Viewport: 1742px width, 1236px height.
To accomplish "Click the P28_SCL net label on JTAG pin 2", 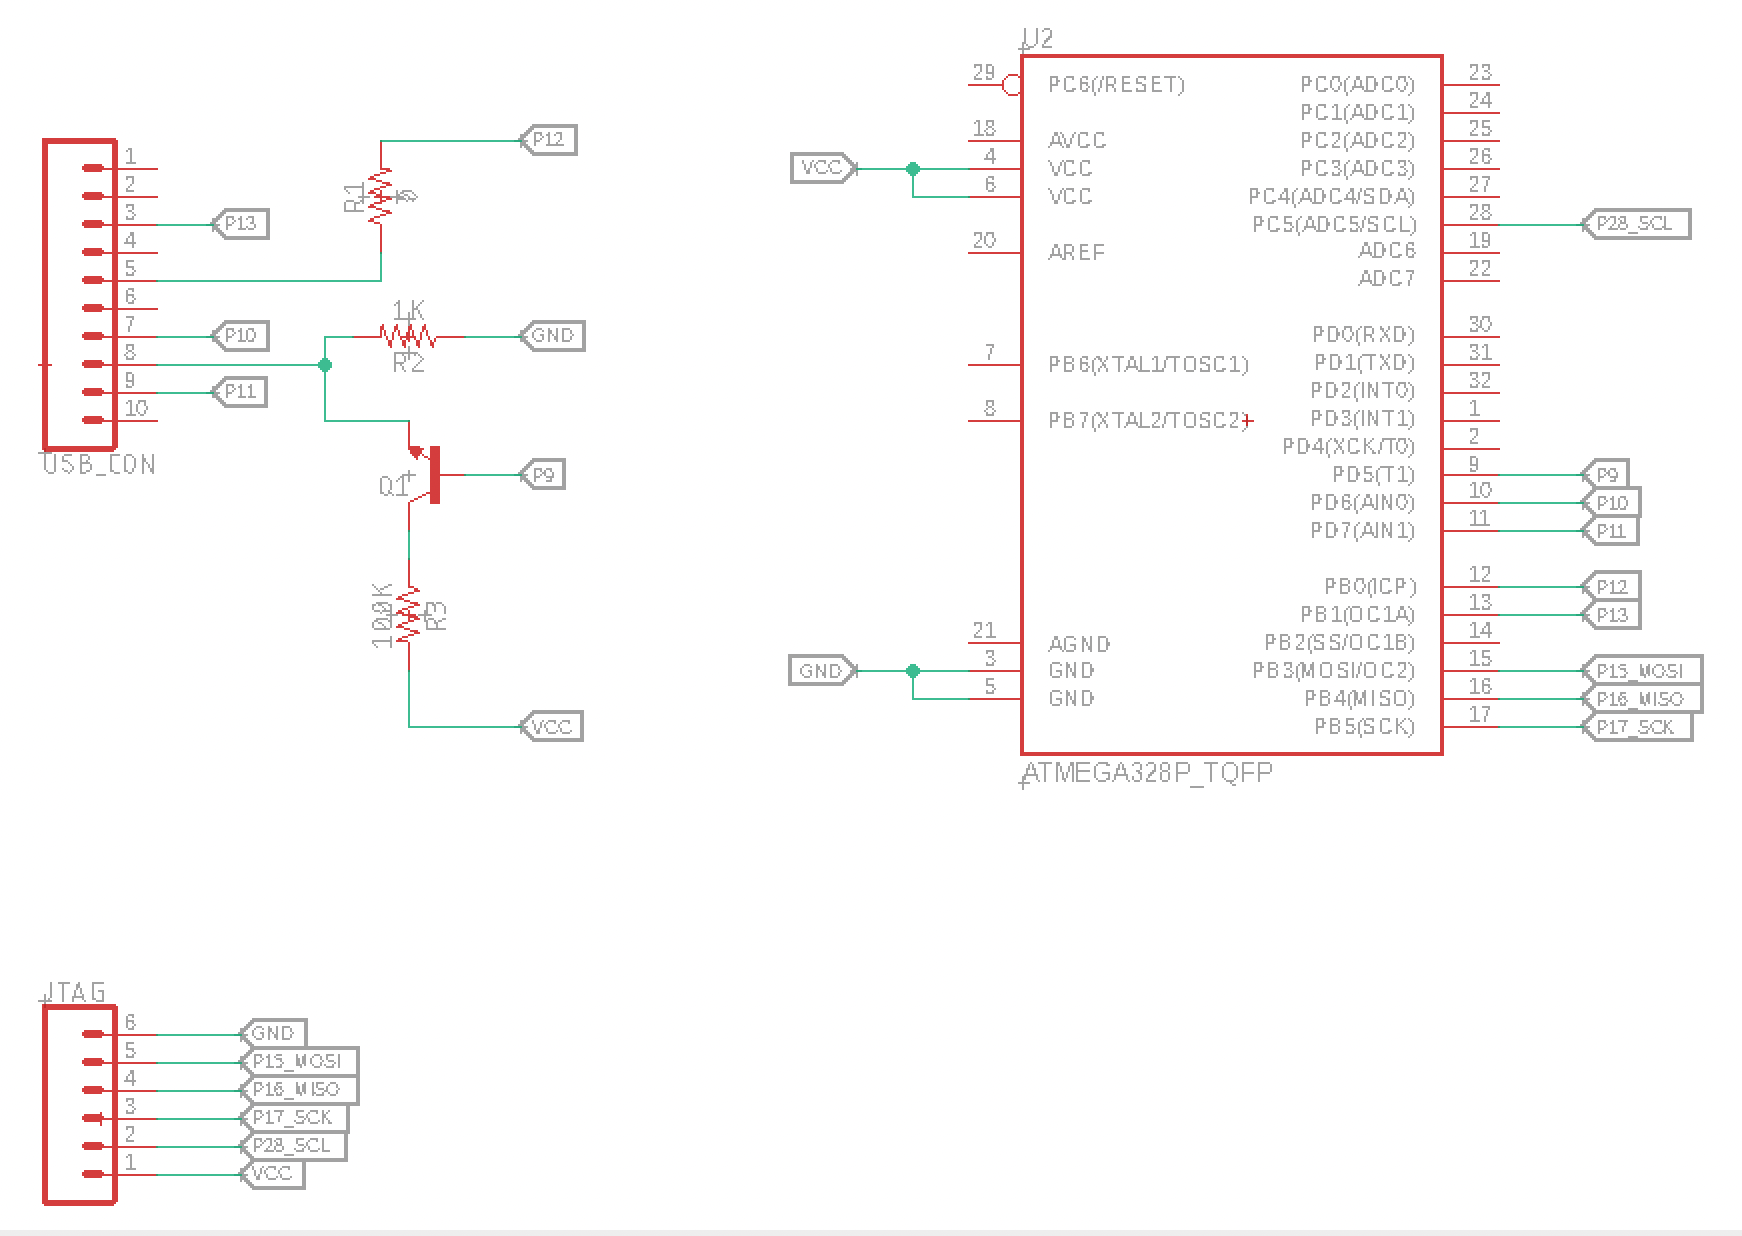I will (x=294, y=1146).
